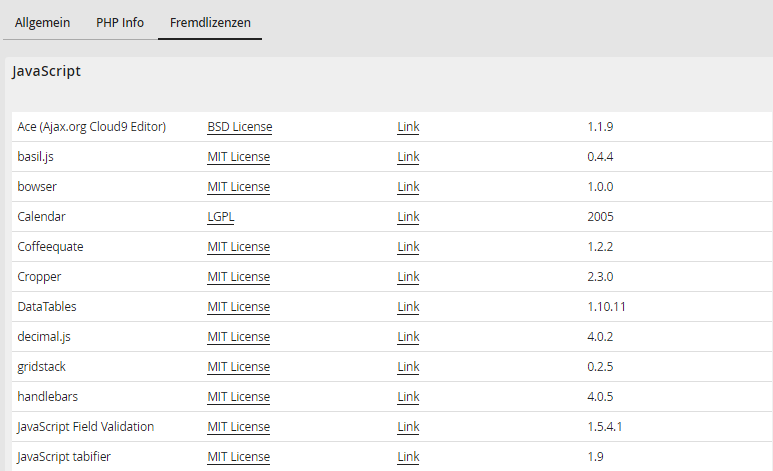Follow the Link for bowser
The height and width of the screenshot is (471, 773).
tap(408, 187)
